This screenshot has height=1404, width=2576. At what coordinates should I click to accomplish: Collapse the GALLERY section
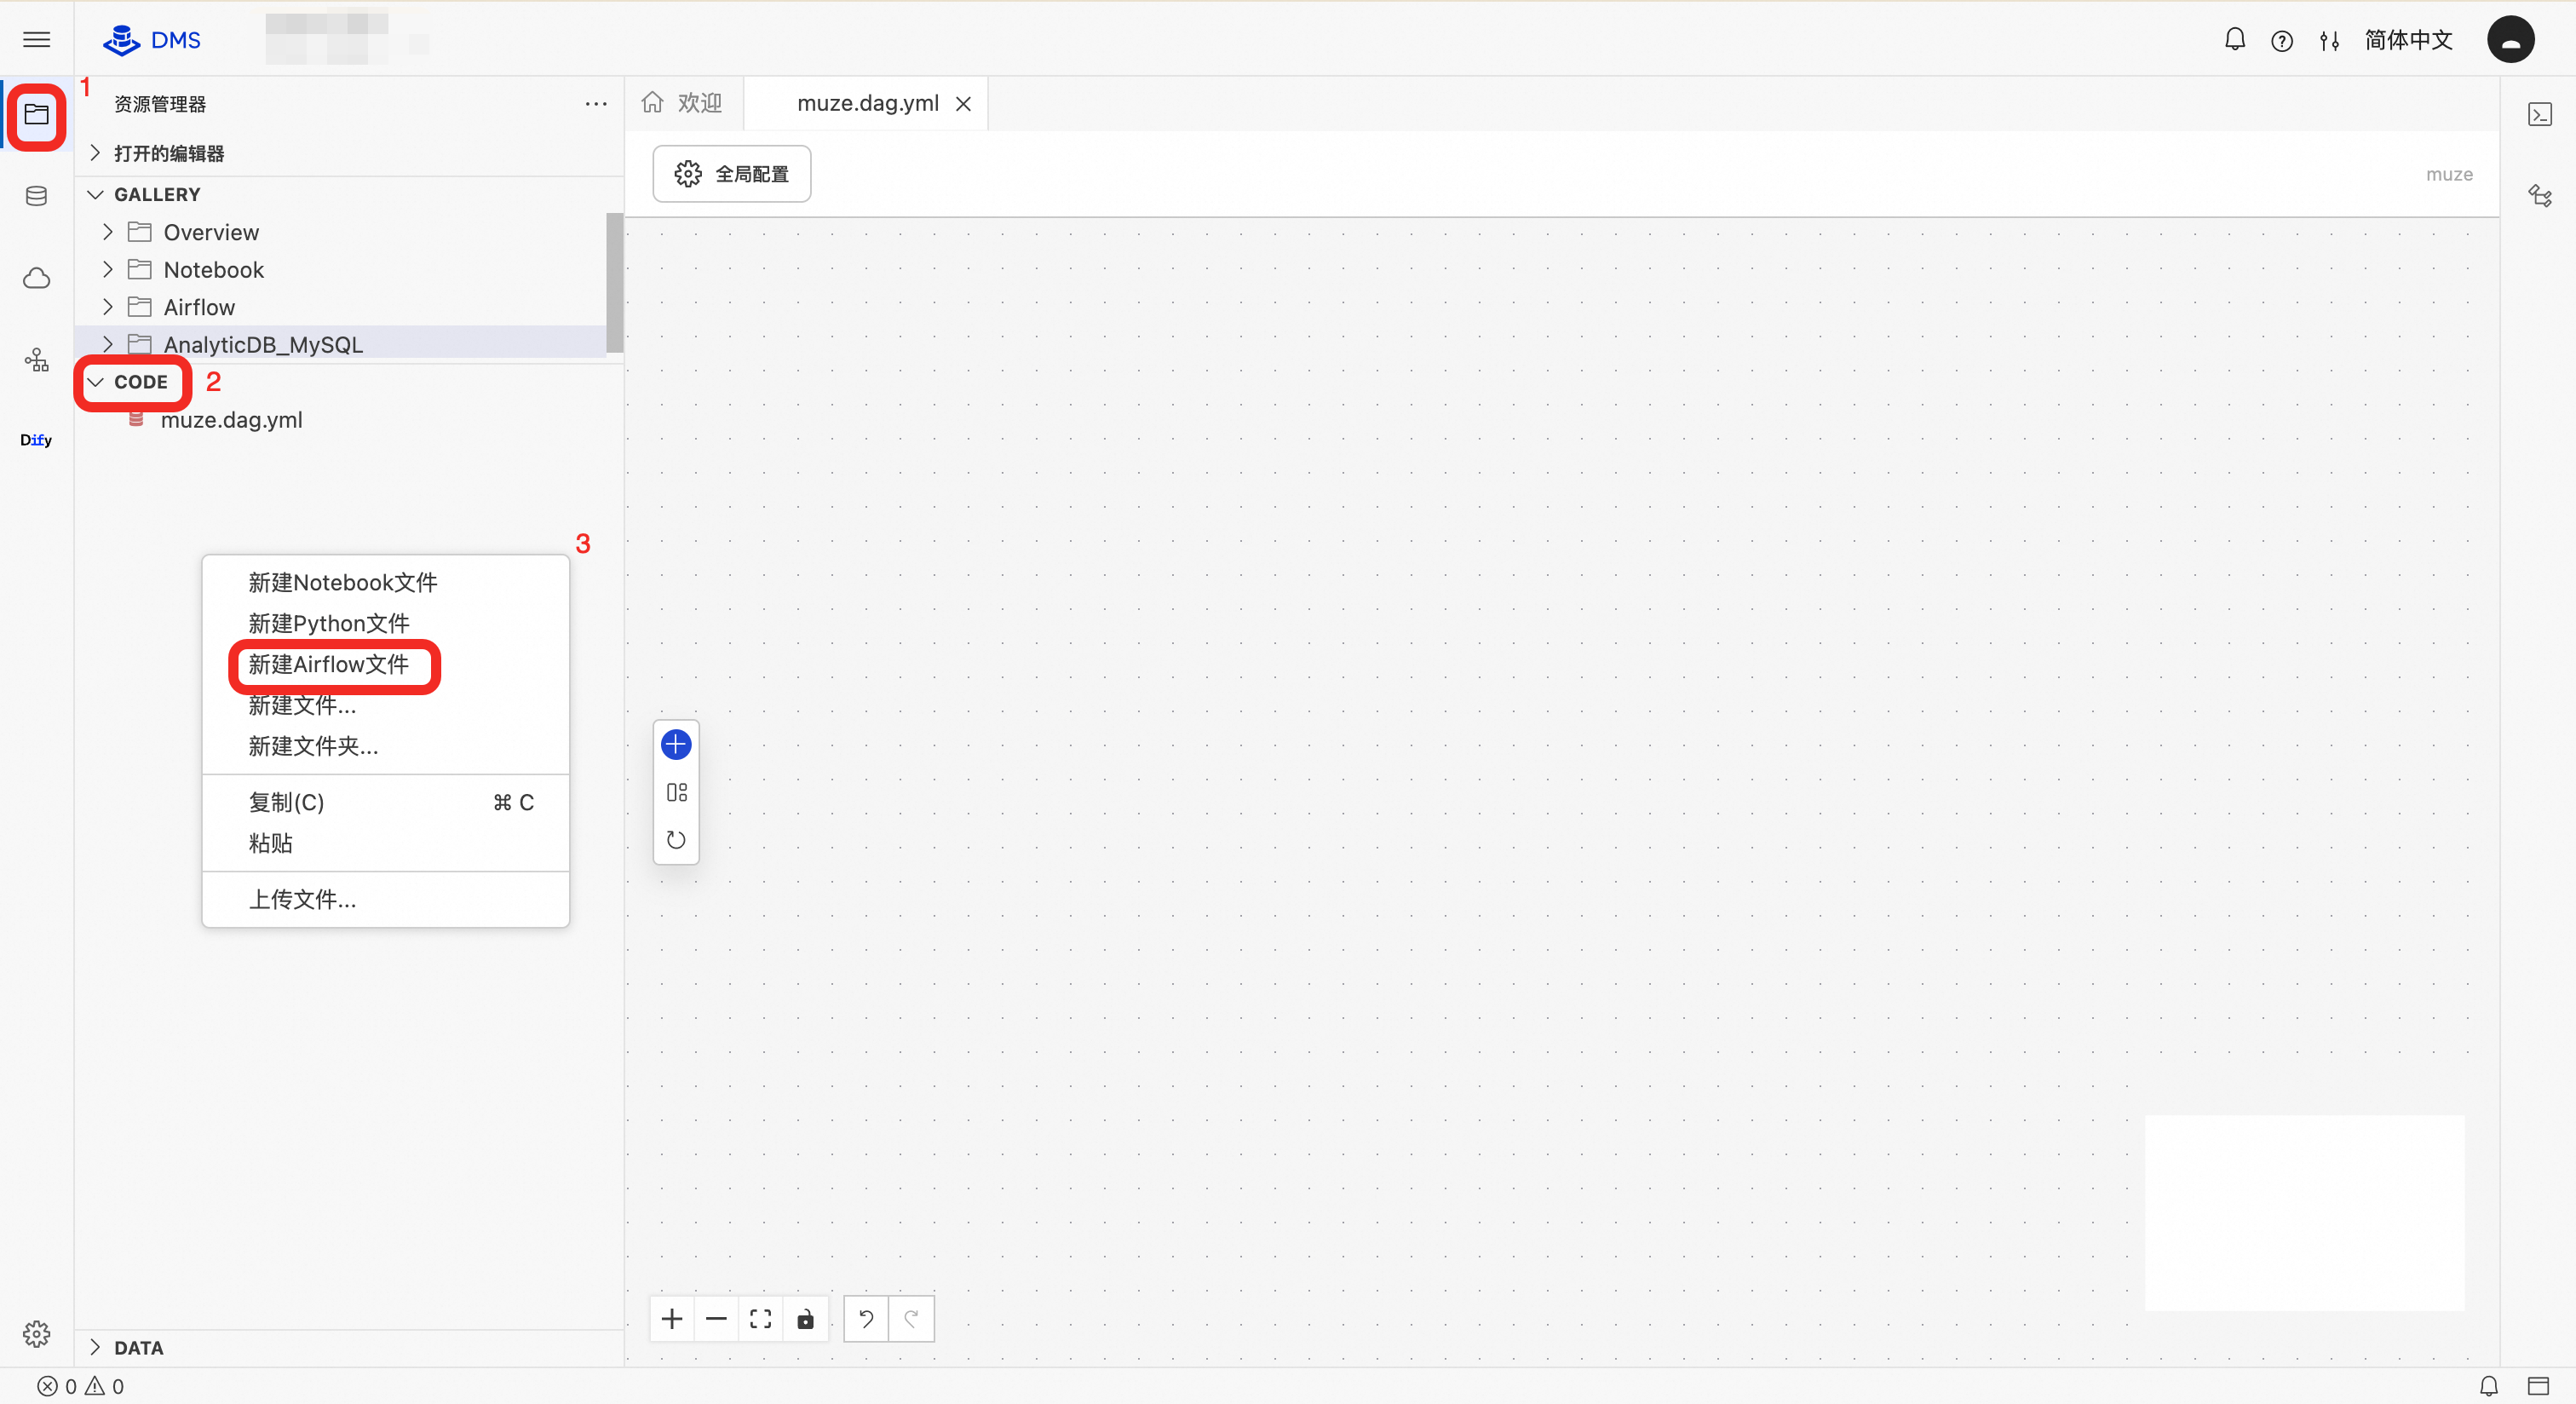coord(156,194)
